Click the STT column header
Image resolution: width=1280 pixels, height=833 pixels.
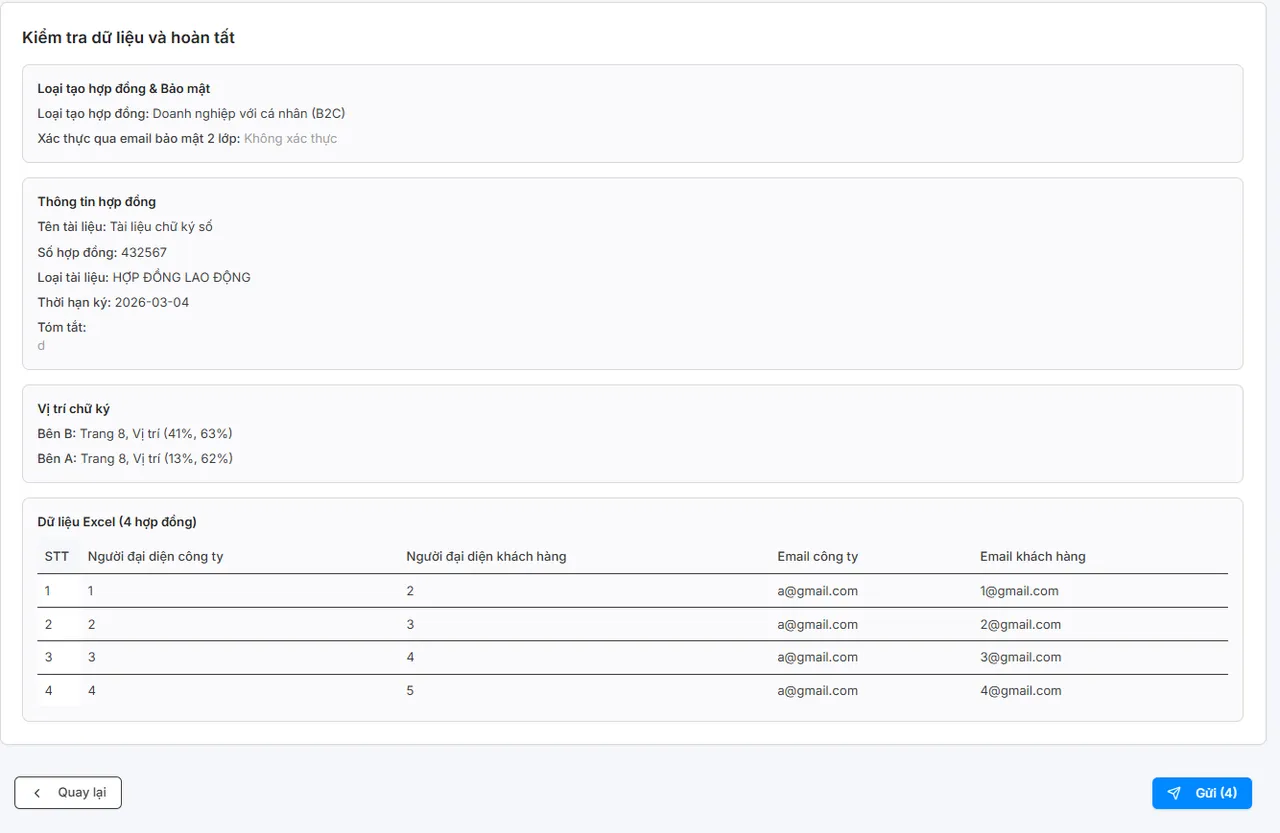57,557
